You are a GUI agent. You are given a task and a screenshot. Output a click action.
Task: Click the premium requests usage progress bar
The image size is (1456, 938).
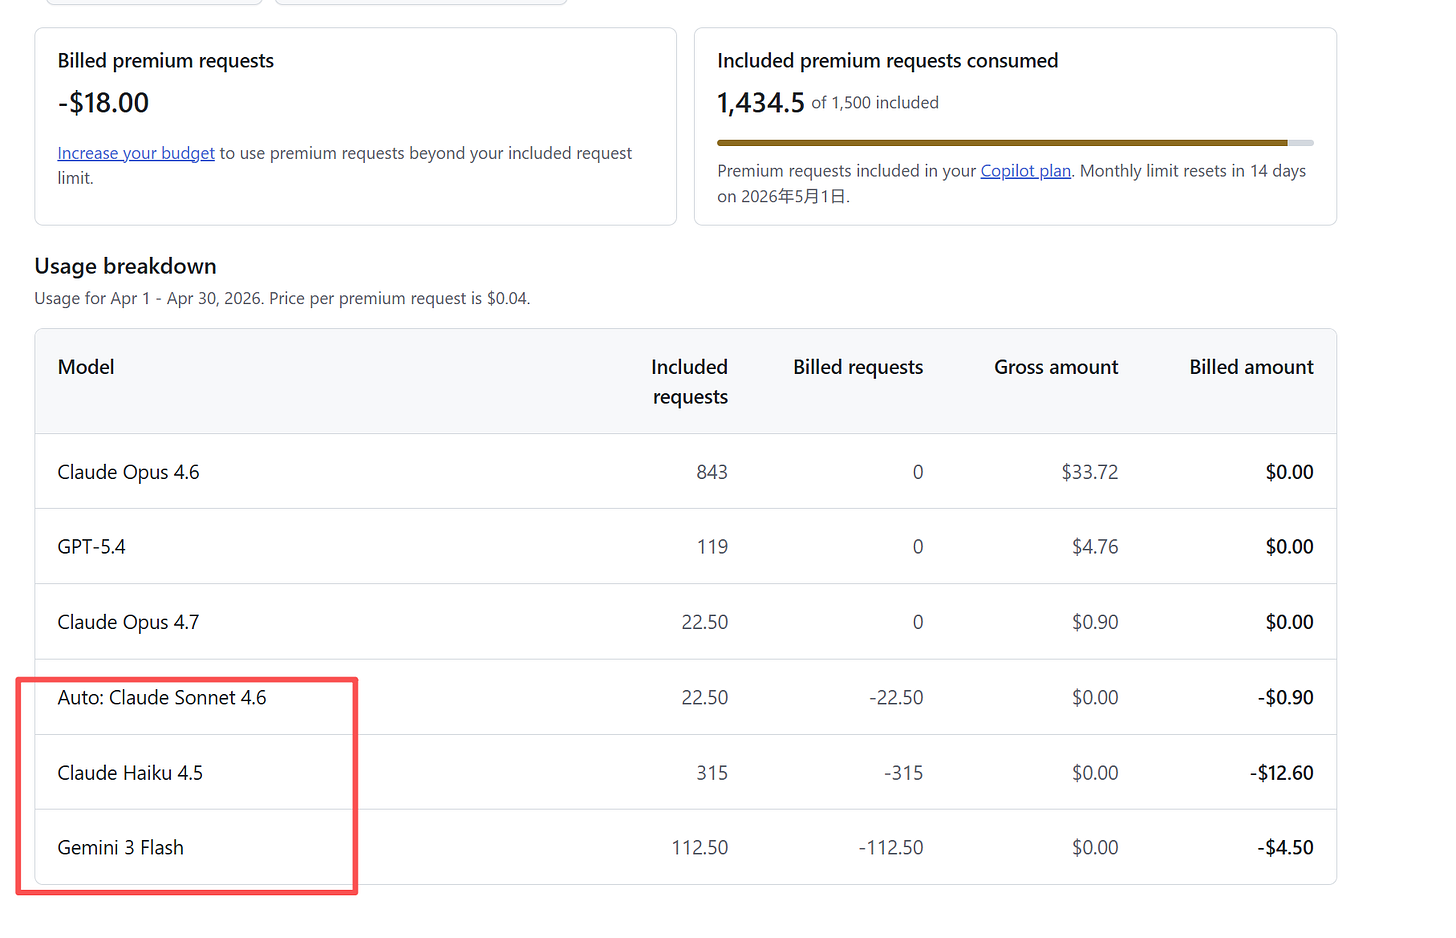click(x=1015, y=143)
